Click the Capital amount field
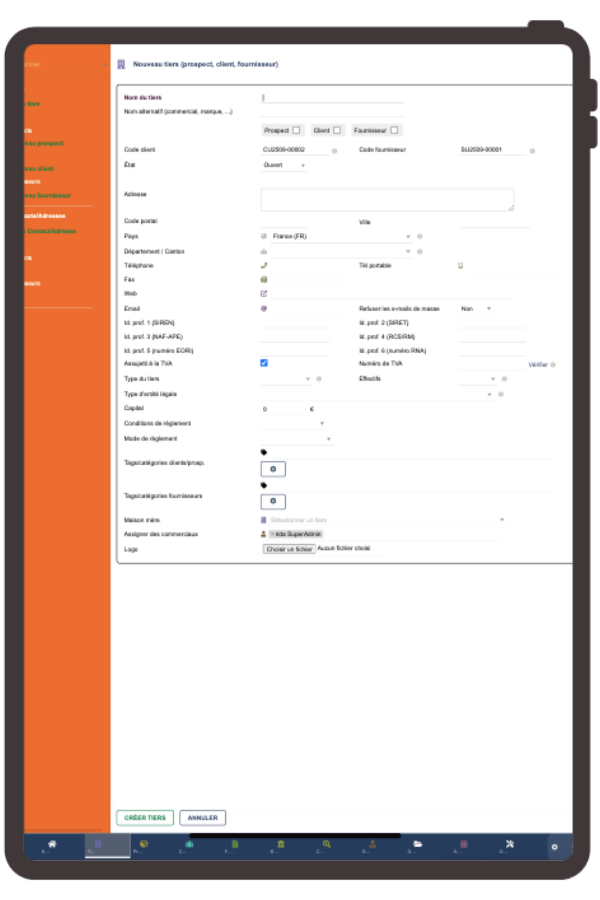The height and width of the screenshot is (900, 600). coord(284,409)
